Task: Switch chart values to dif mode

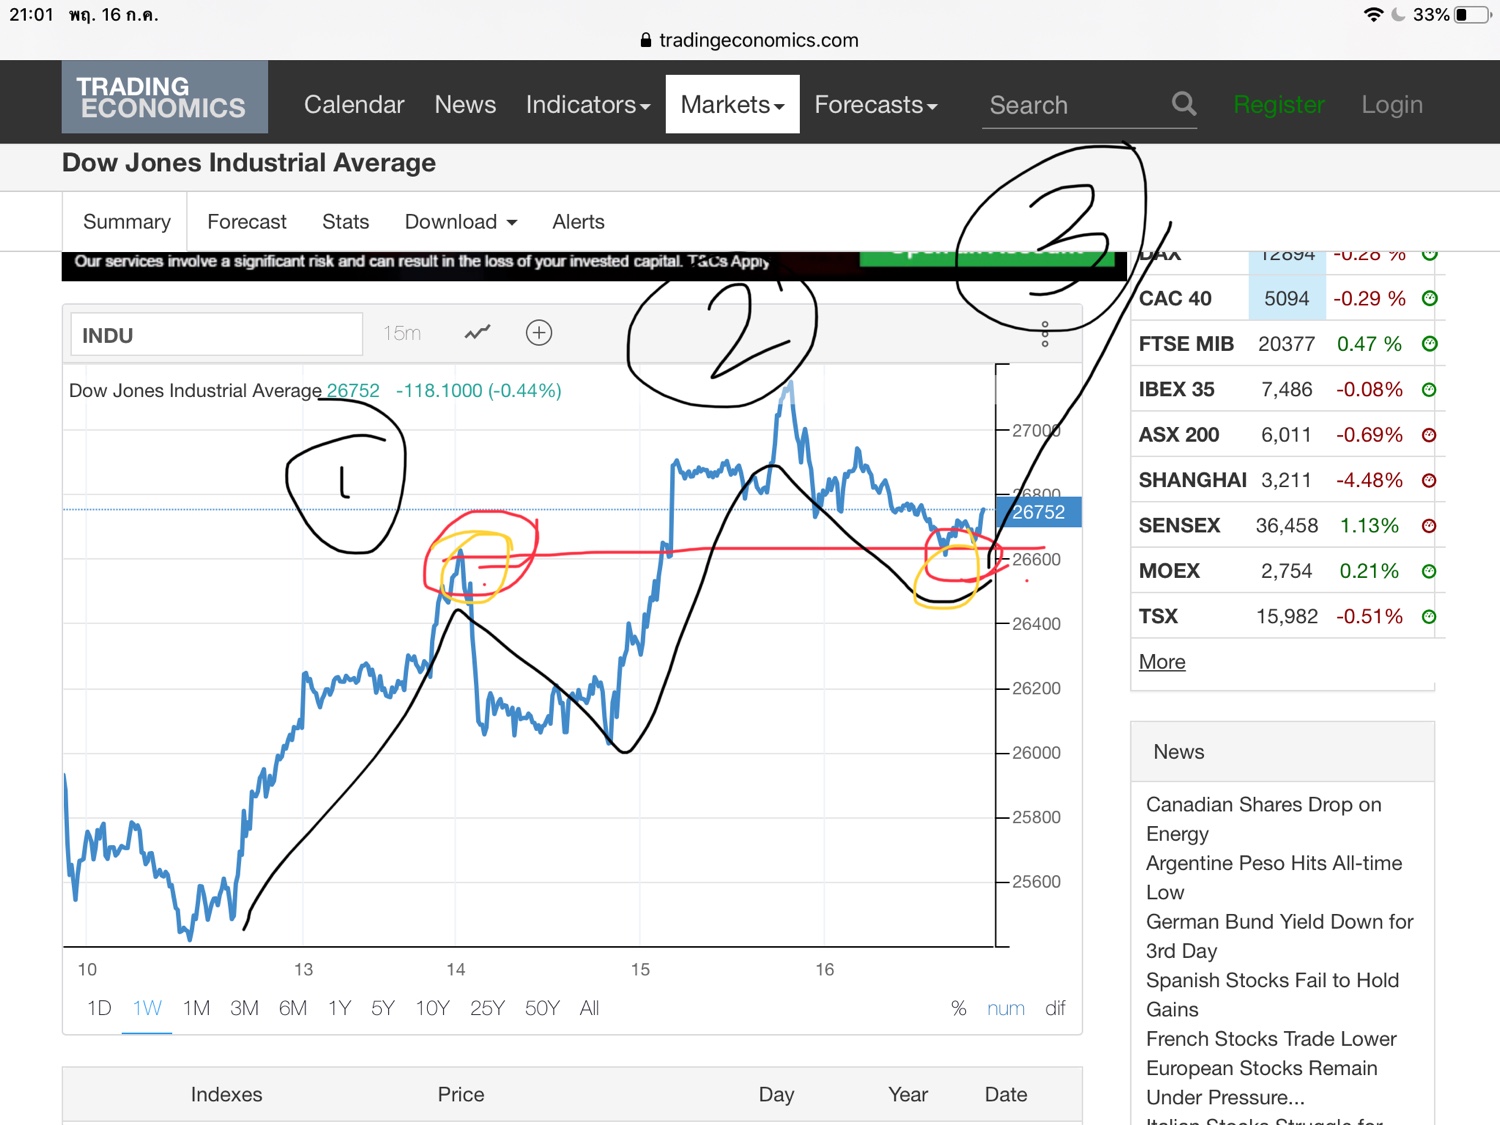Action: (x=1055, y=1008)
